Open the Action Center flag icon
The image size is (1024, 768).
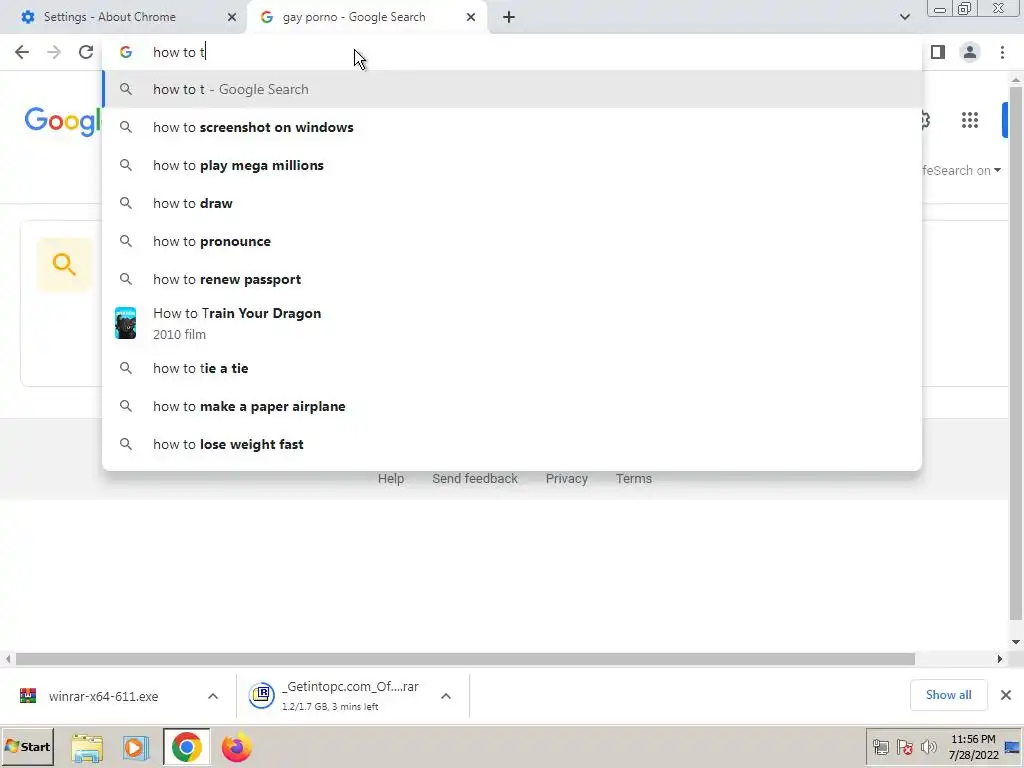(904, 747)
